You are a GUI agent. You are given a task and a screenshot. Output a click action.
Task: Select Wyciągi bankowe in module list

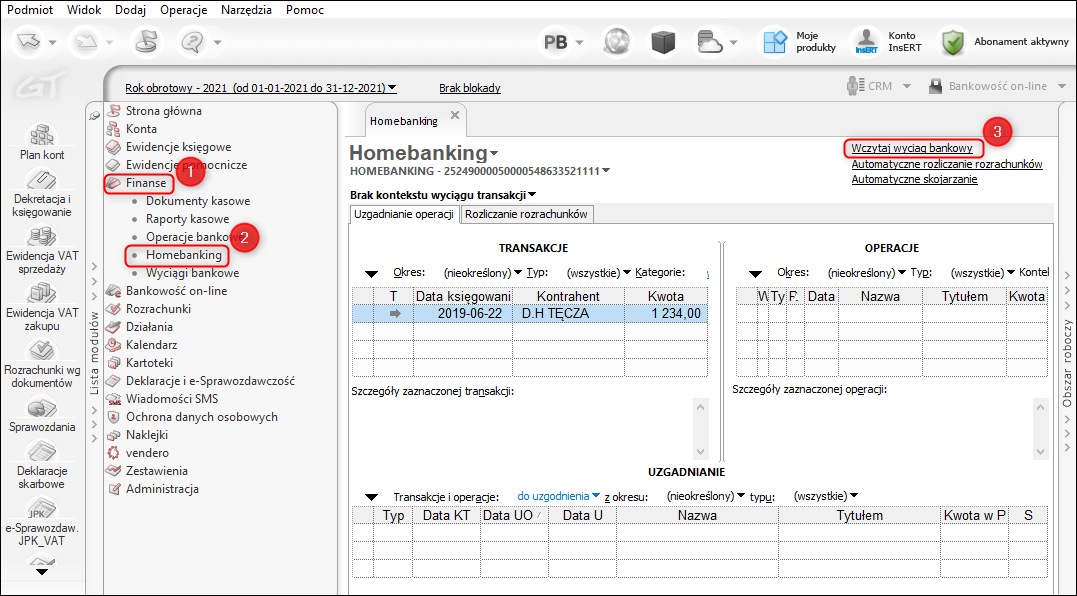click(192, 273)
